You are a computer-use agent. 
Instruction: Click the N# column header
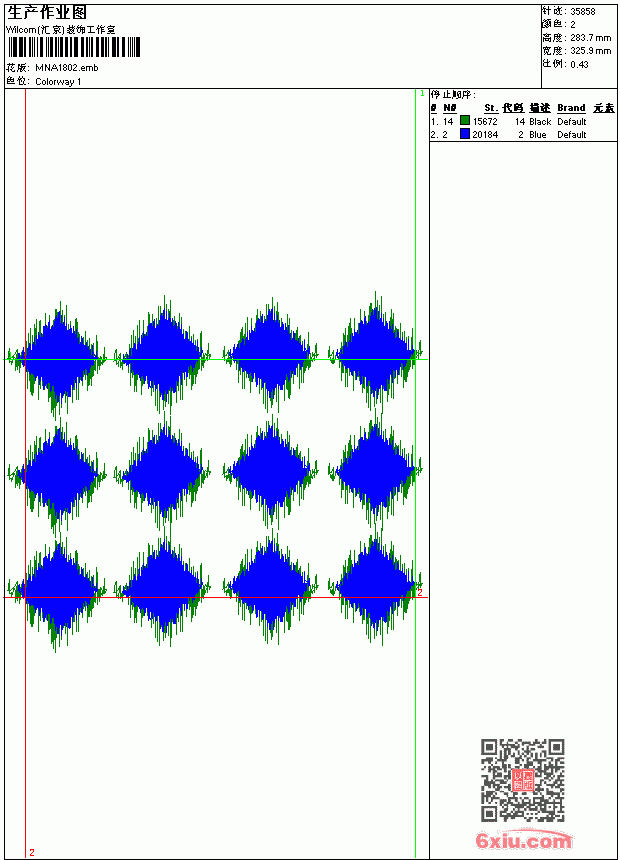tap(450, 108)
